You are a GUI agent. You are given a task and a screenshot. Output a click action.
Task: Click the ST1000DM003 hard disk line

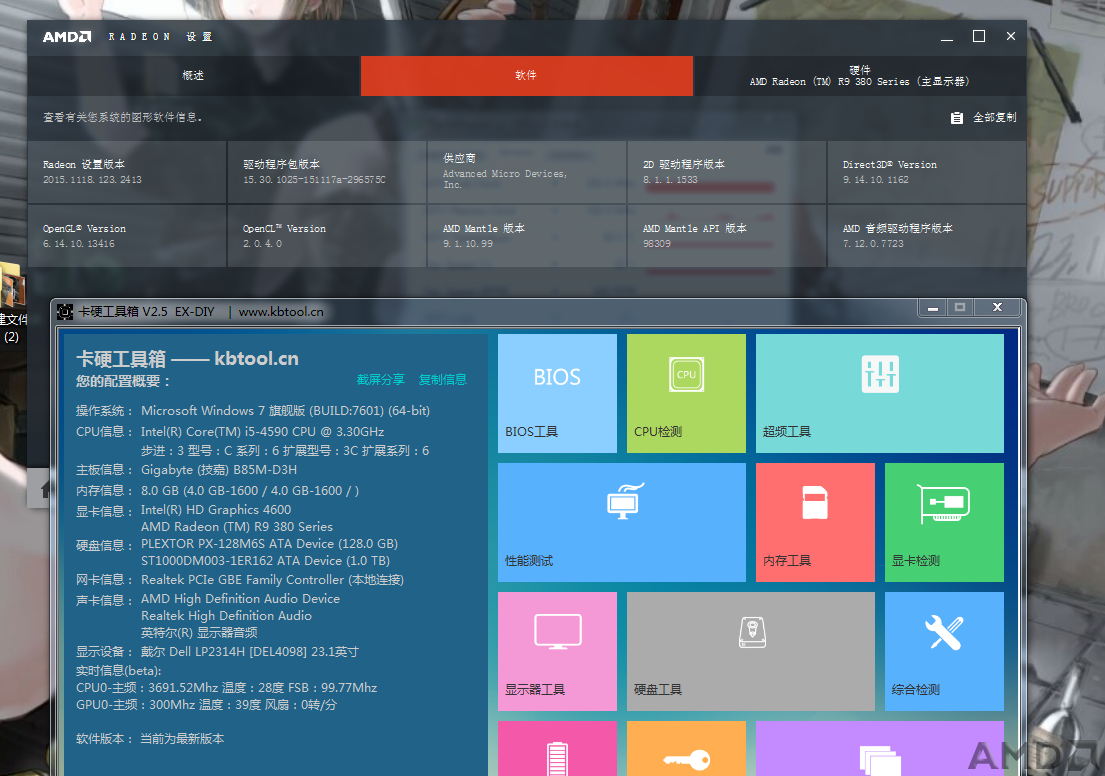[265, 560]
